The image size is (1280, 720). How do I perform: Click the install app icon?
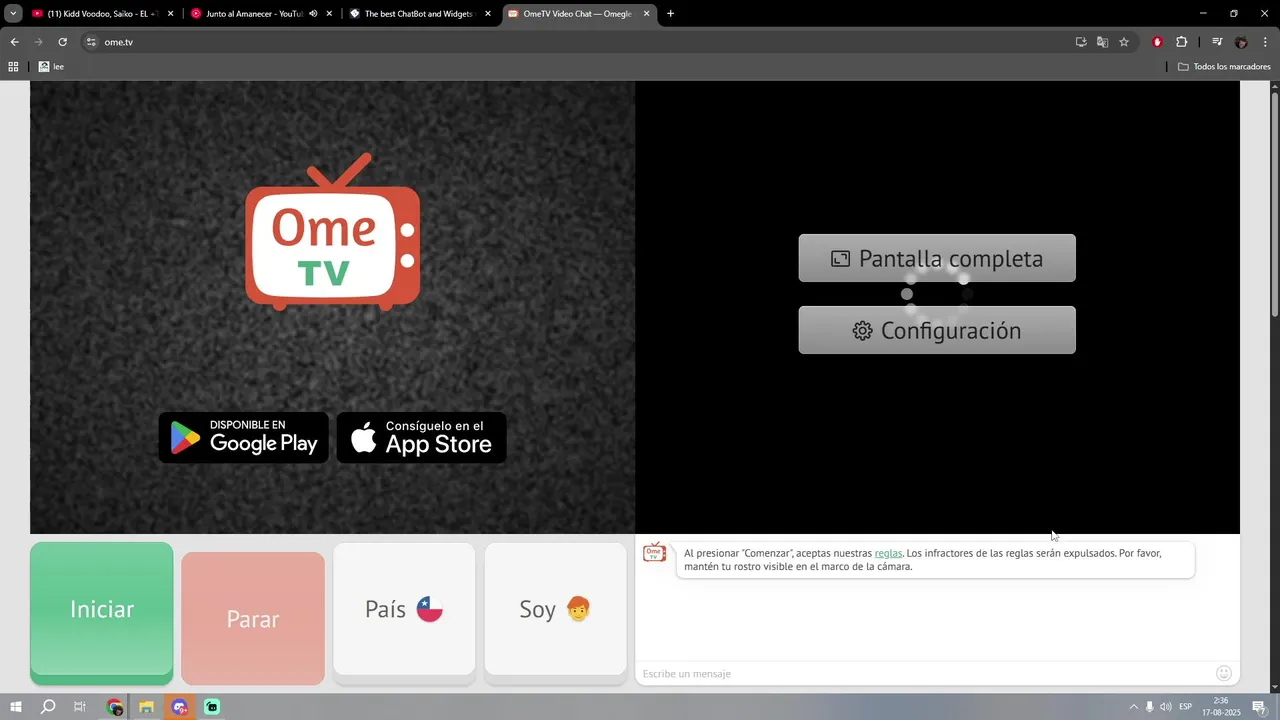[1081, 42]
